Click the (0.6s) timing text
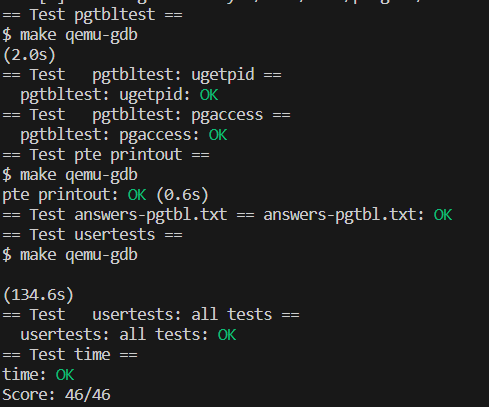Viewport: 489px width, 407px height. pyautogui.click(x=182, y=195)
